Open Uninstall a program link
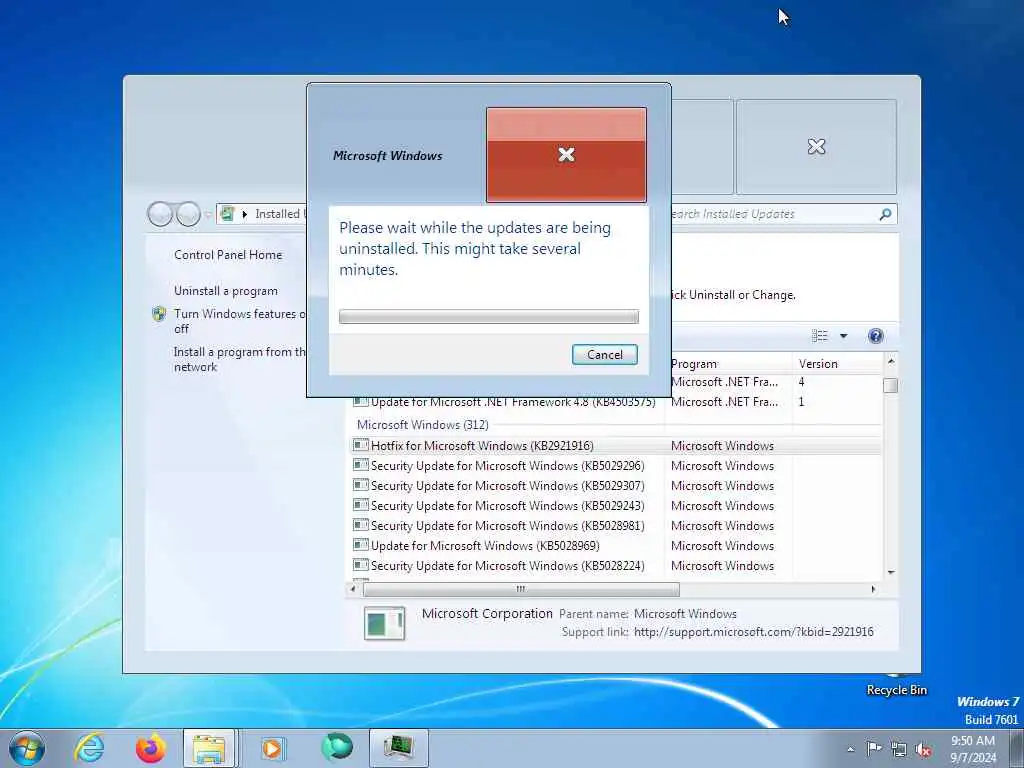Image resolution: width=1024 pixels, height=768 pixels. click(x=225, y=291)
